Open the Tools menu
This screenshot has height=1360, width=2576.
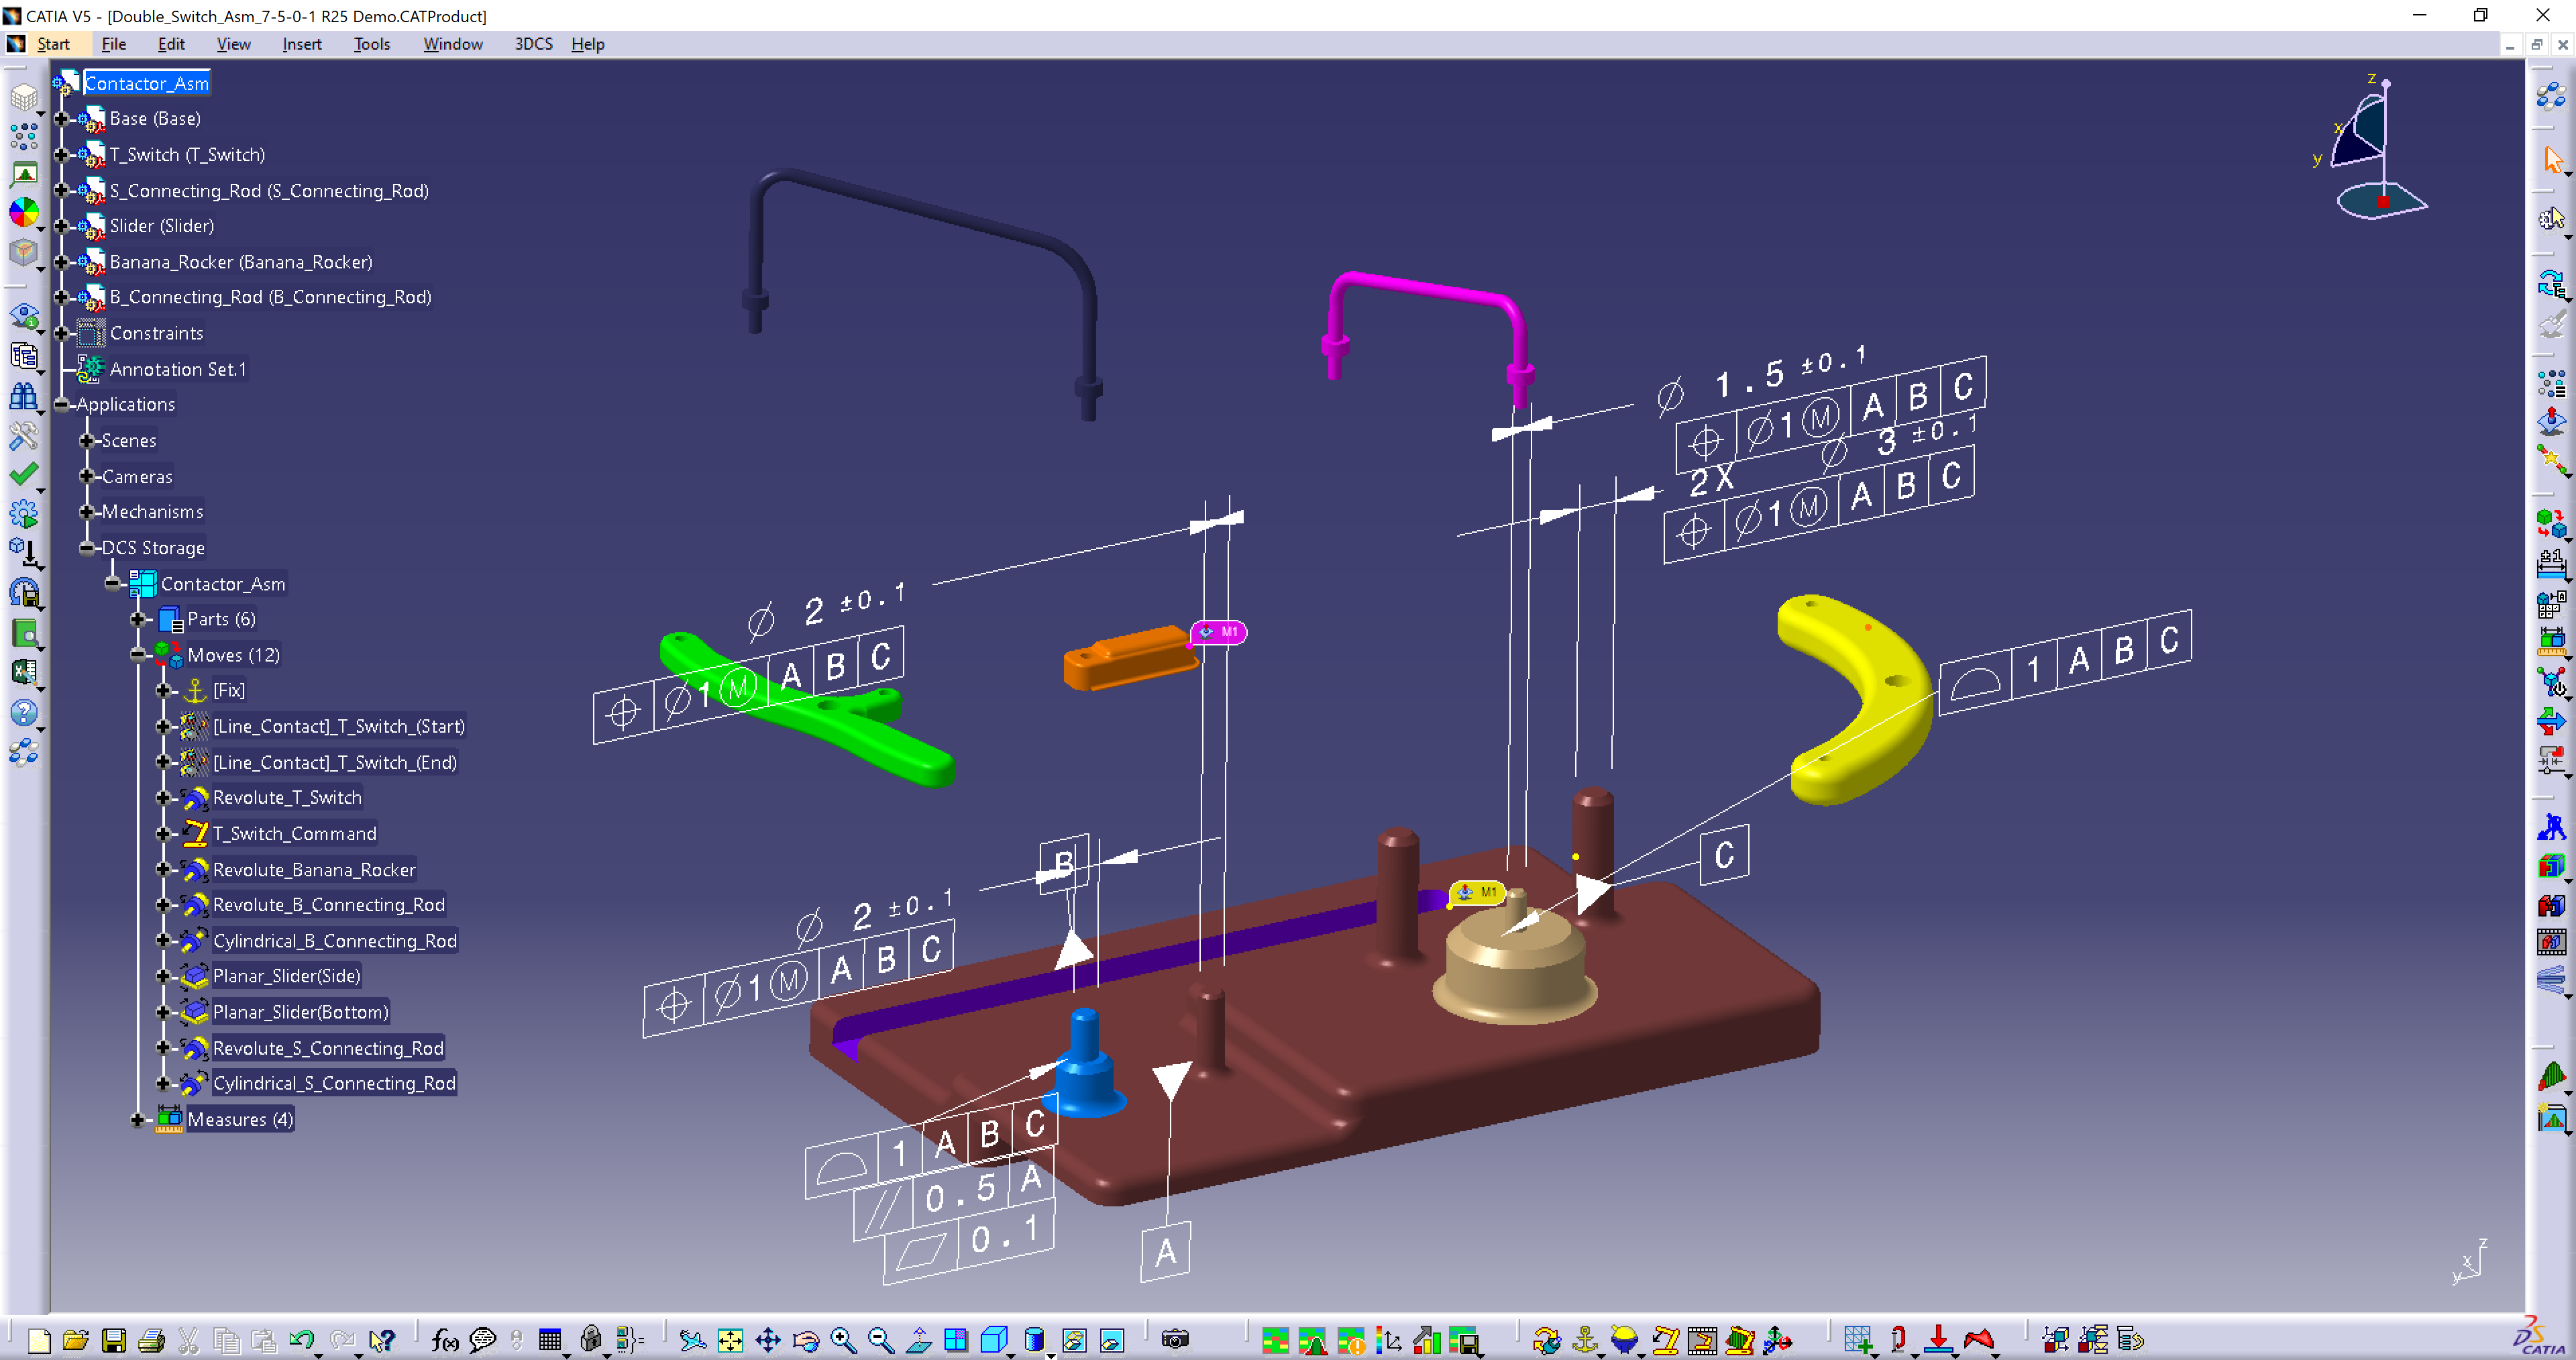coord(371,44)
